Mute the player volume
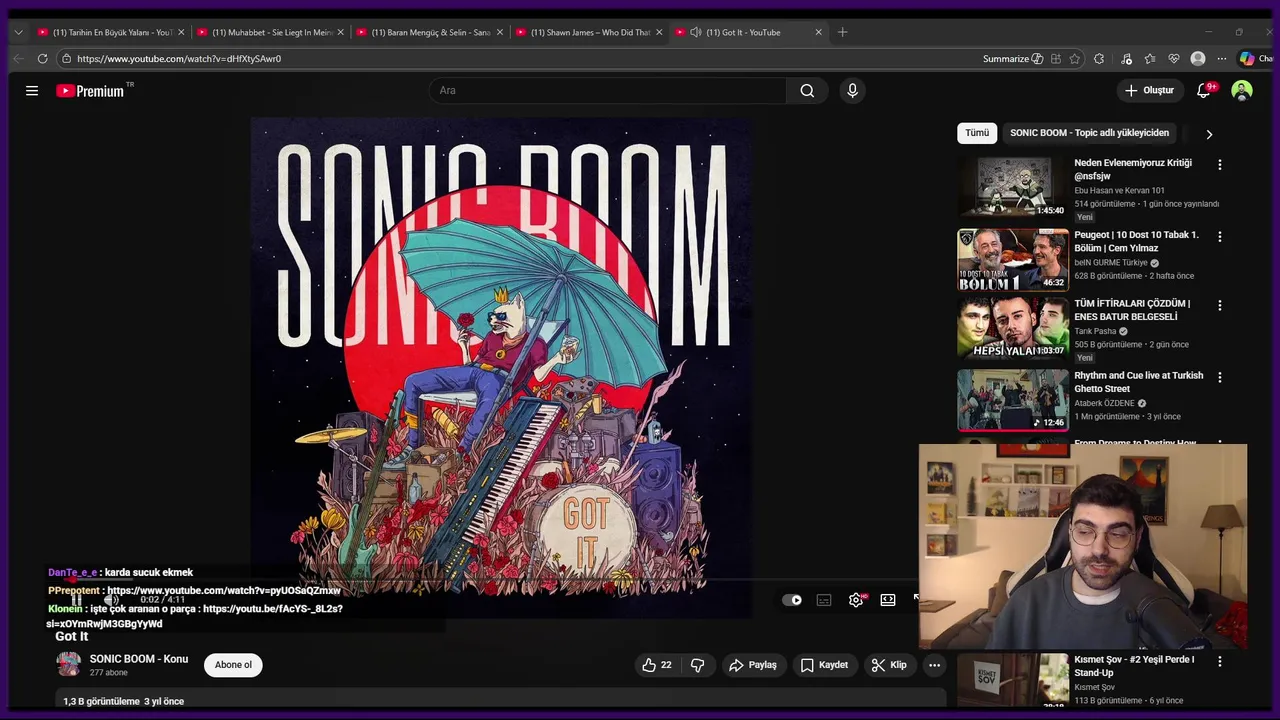1280x720 pixels. click(x=112, y=600)
